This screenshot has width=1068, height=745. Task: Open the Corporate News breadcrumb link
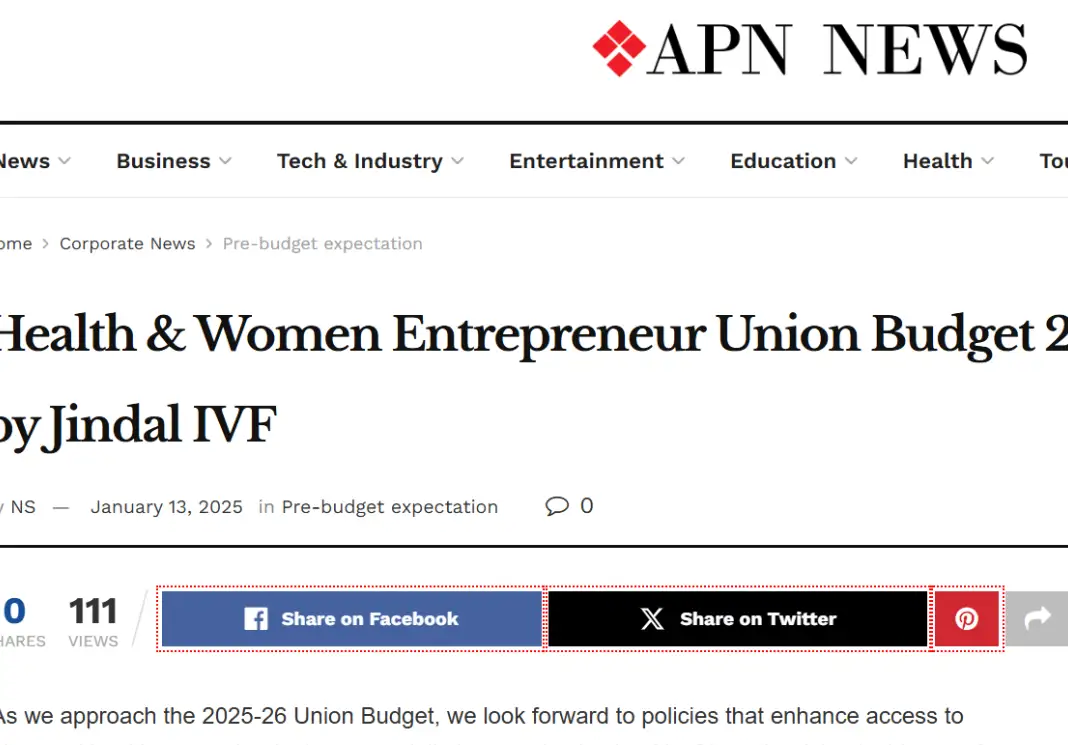pyautogui.click(x=127, y=243)
